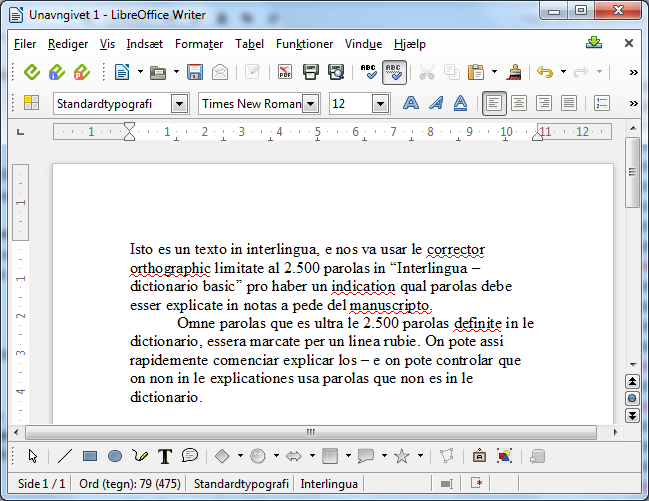The image size is (649, 501).
Task: Open the Hjælp menu
Action: 409,44
